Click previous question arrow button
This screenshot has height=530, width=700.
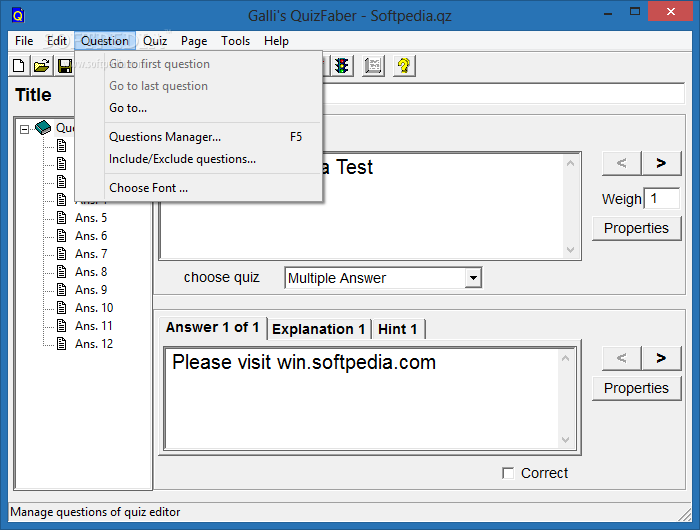click(x=621, y=163)
